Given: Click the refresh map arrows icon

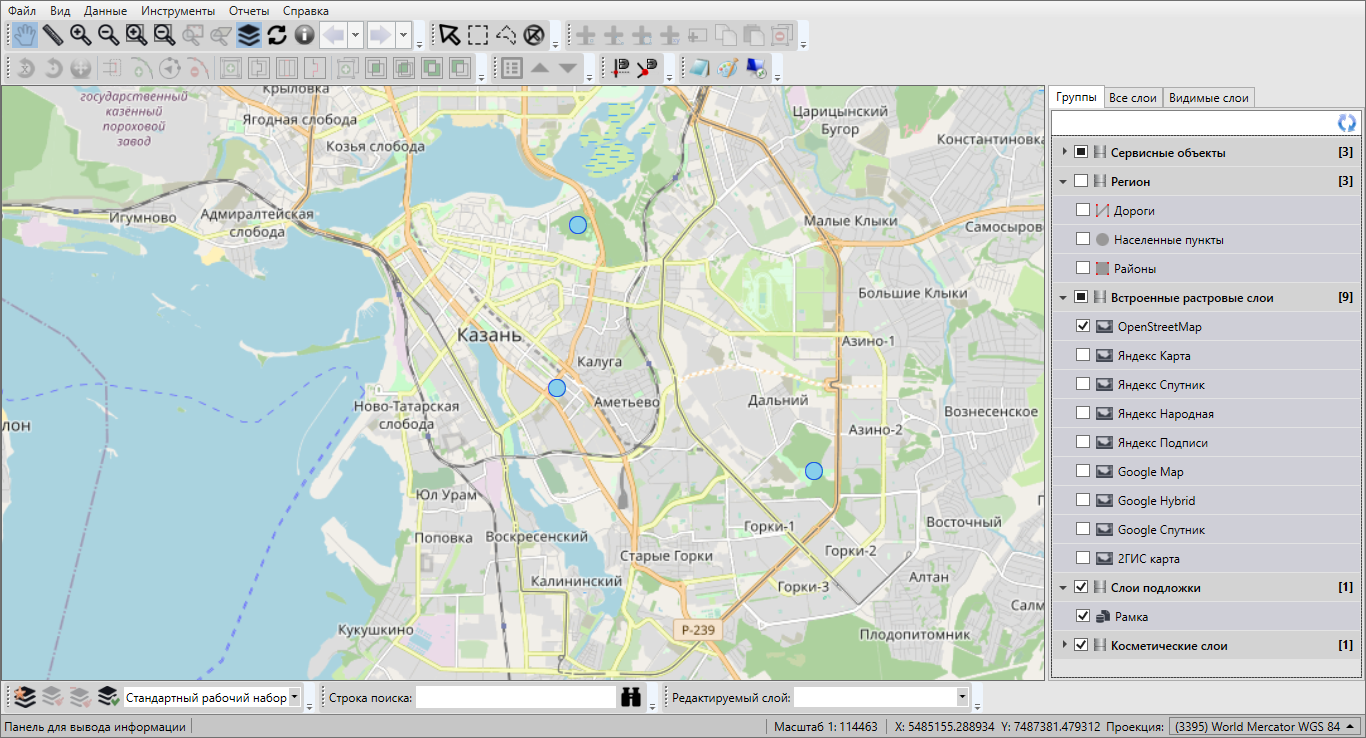Looking at the screenshot, I should 277,35.
